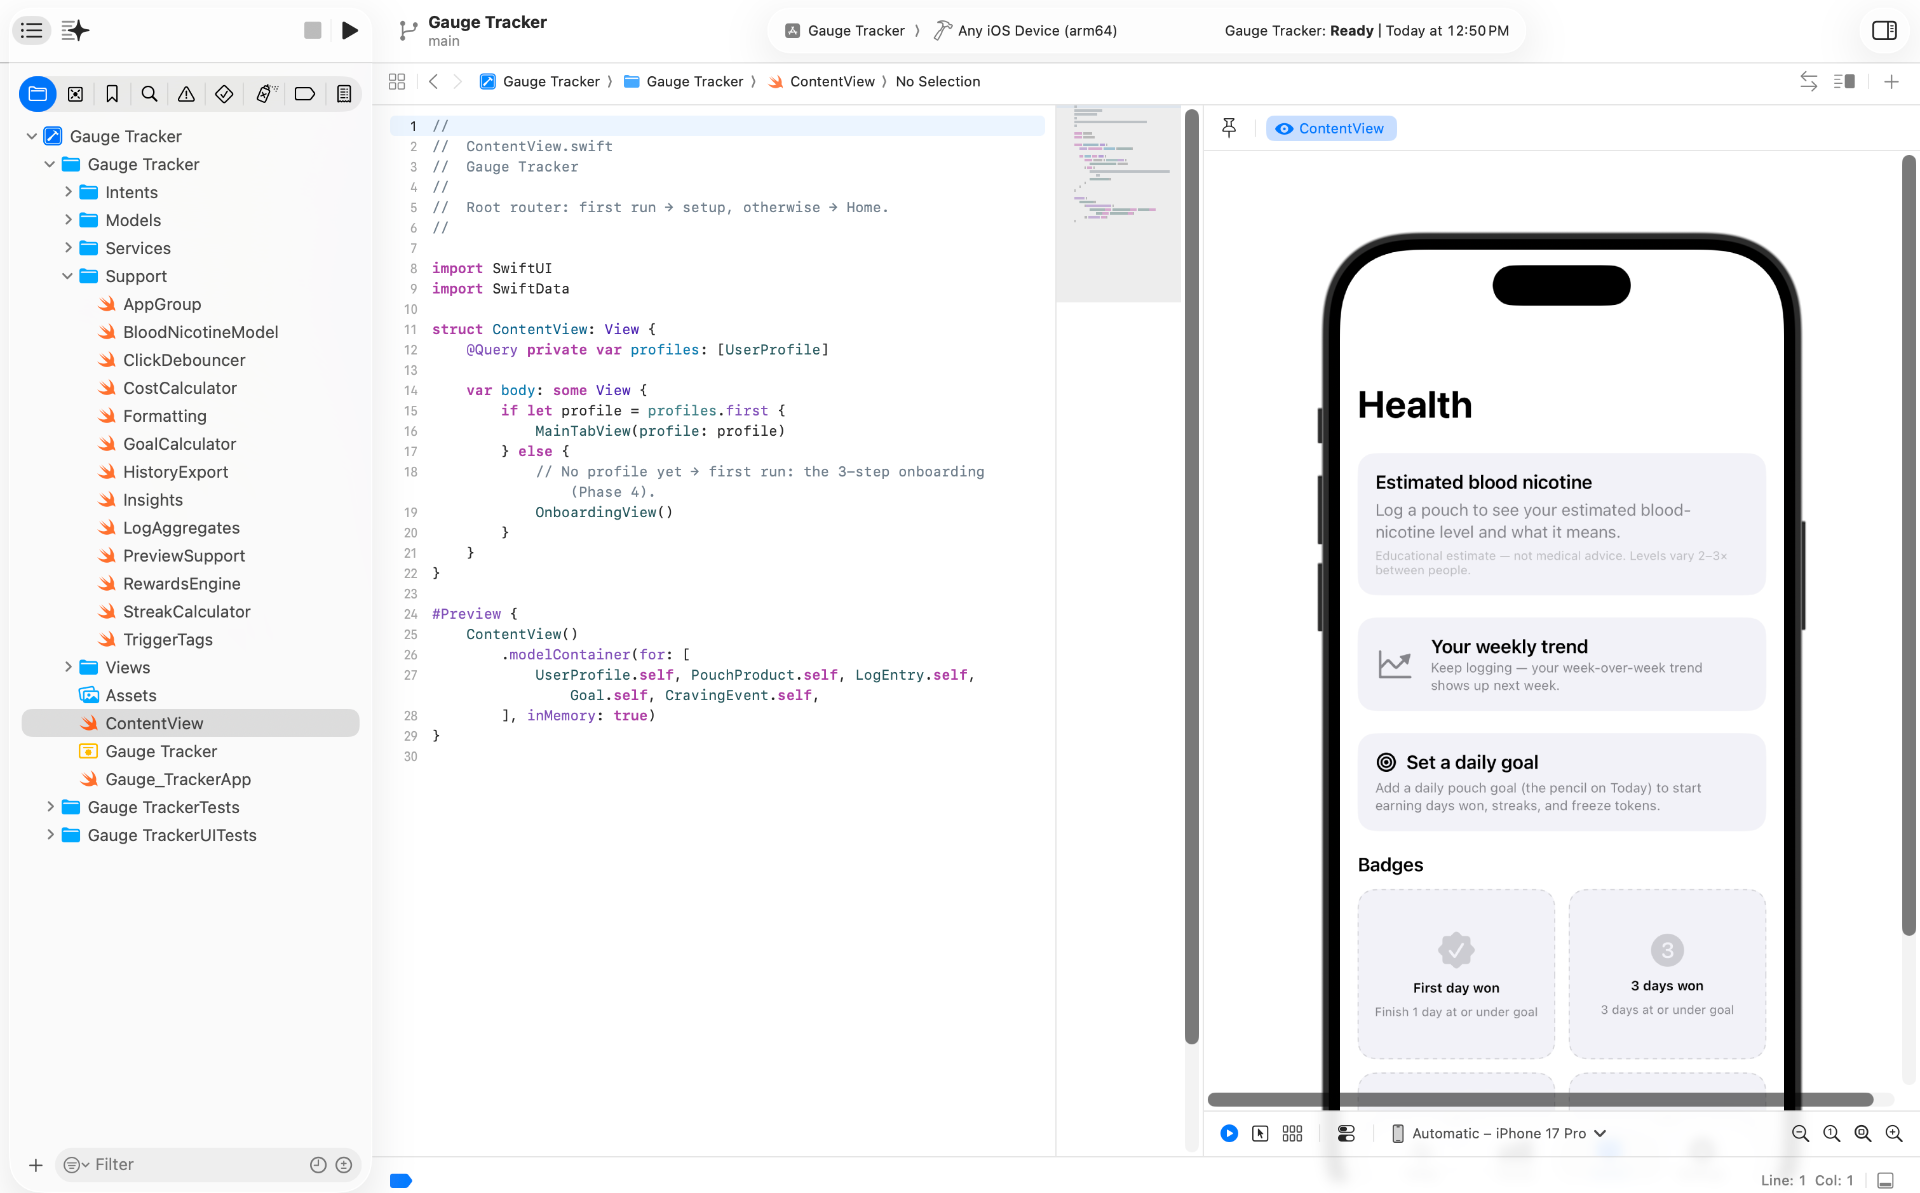Open the adjust editor options menu
Image resolution: width=1920 pixels, height=1193 pixels.
tap(1845, 82)
